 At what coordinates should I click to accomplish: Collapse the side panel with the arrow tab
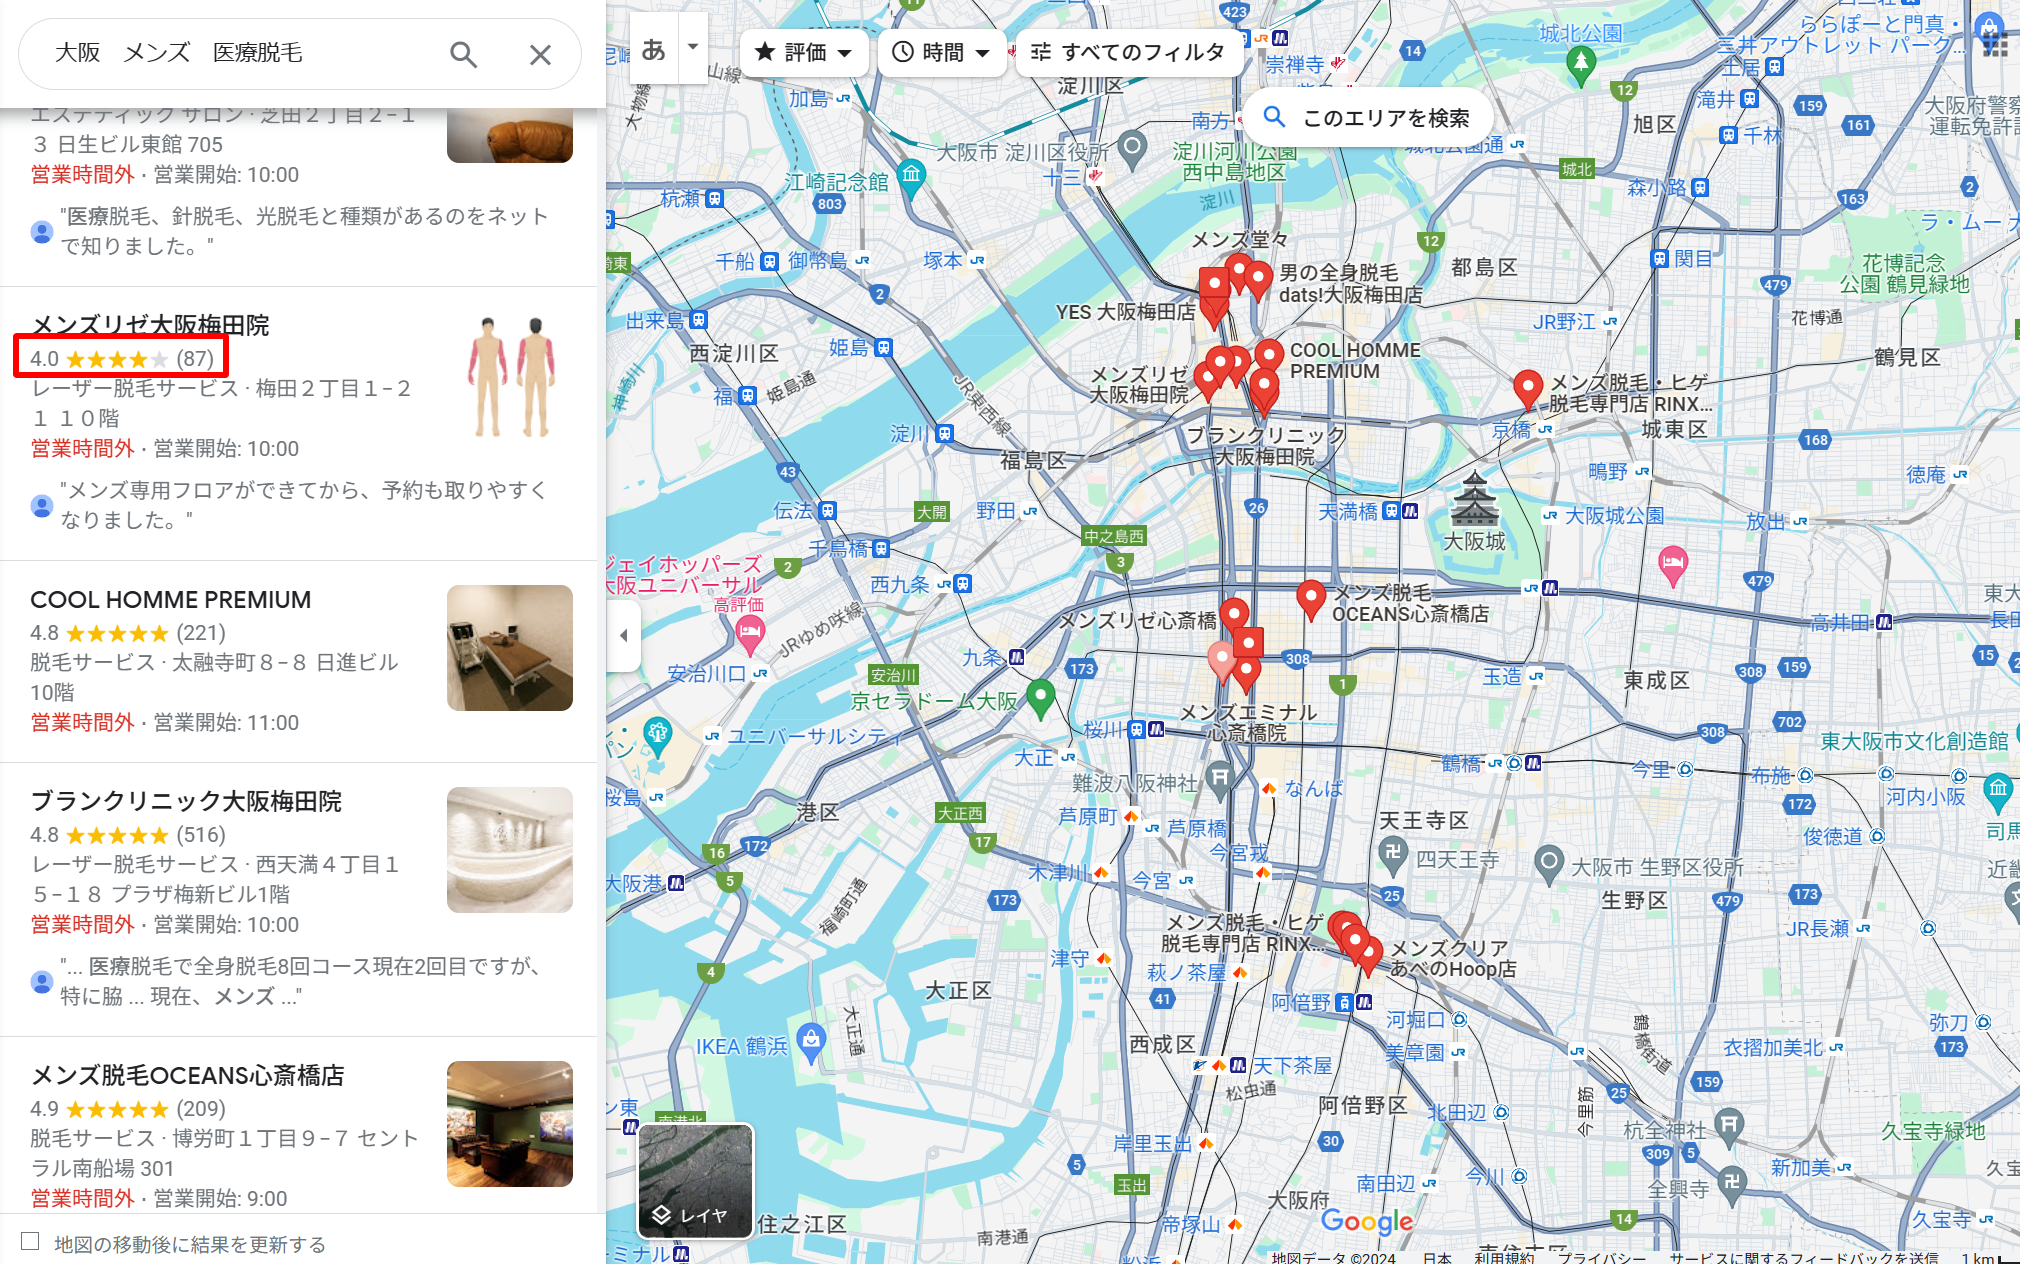(x=623, y=635)
